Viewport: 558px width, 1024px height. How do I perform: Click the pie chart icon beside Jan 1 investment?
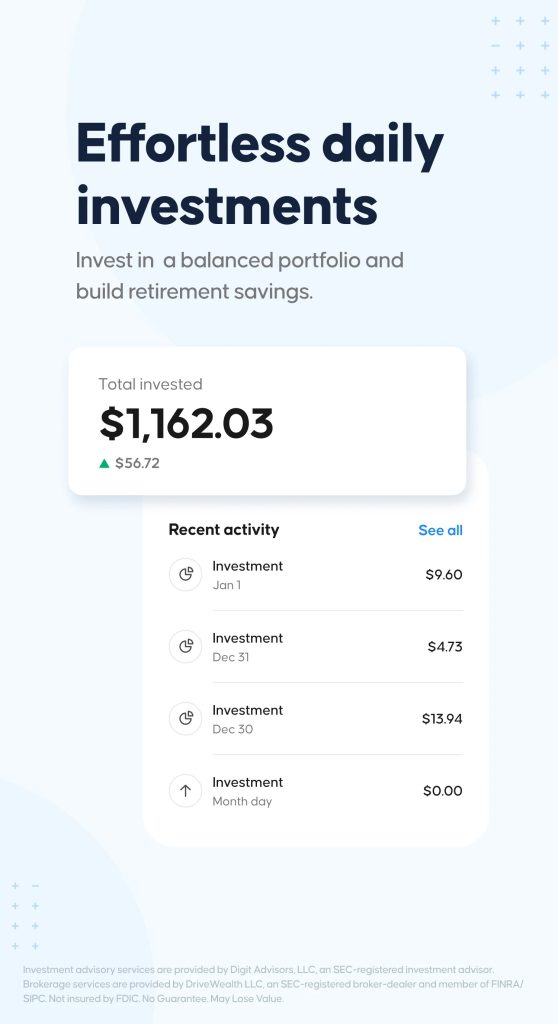click(186, 575)
